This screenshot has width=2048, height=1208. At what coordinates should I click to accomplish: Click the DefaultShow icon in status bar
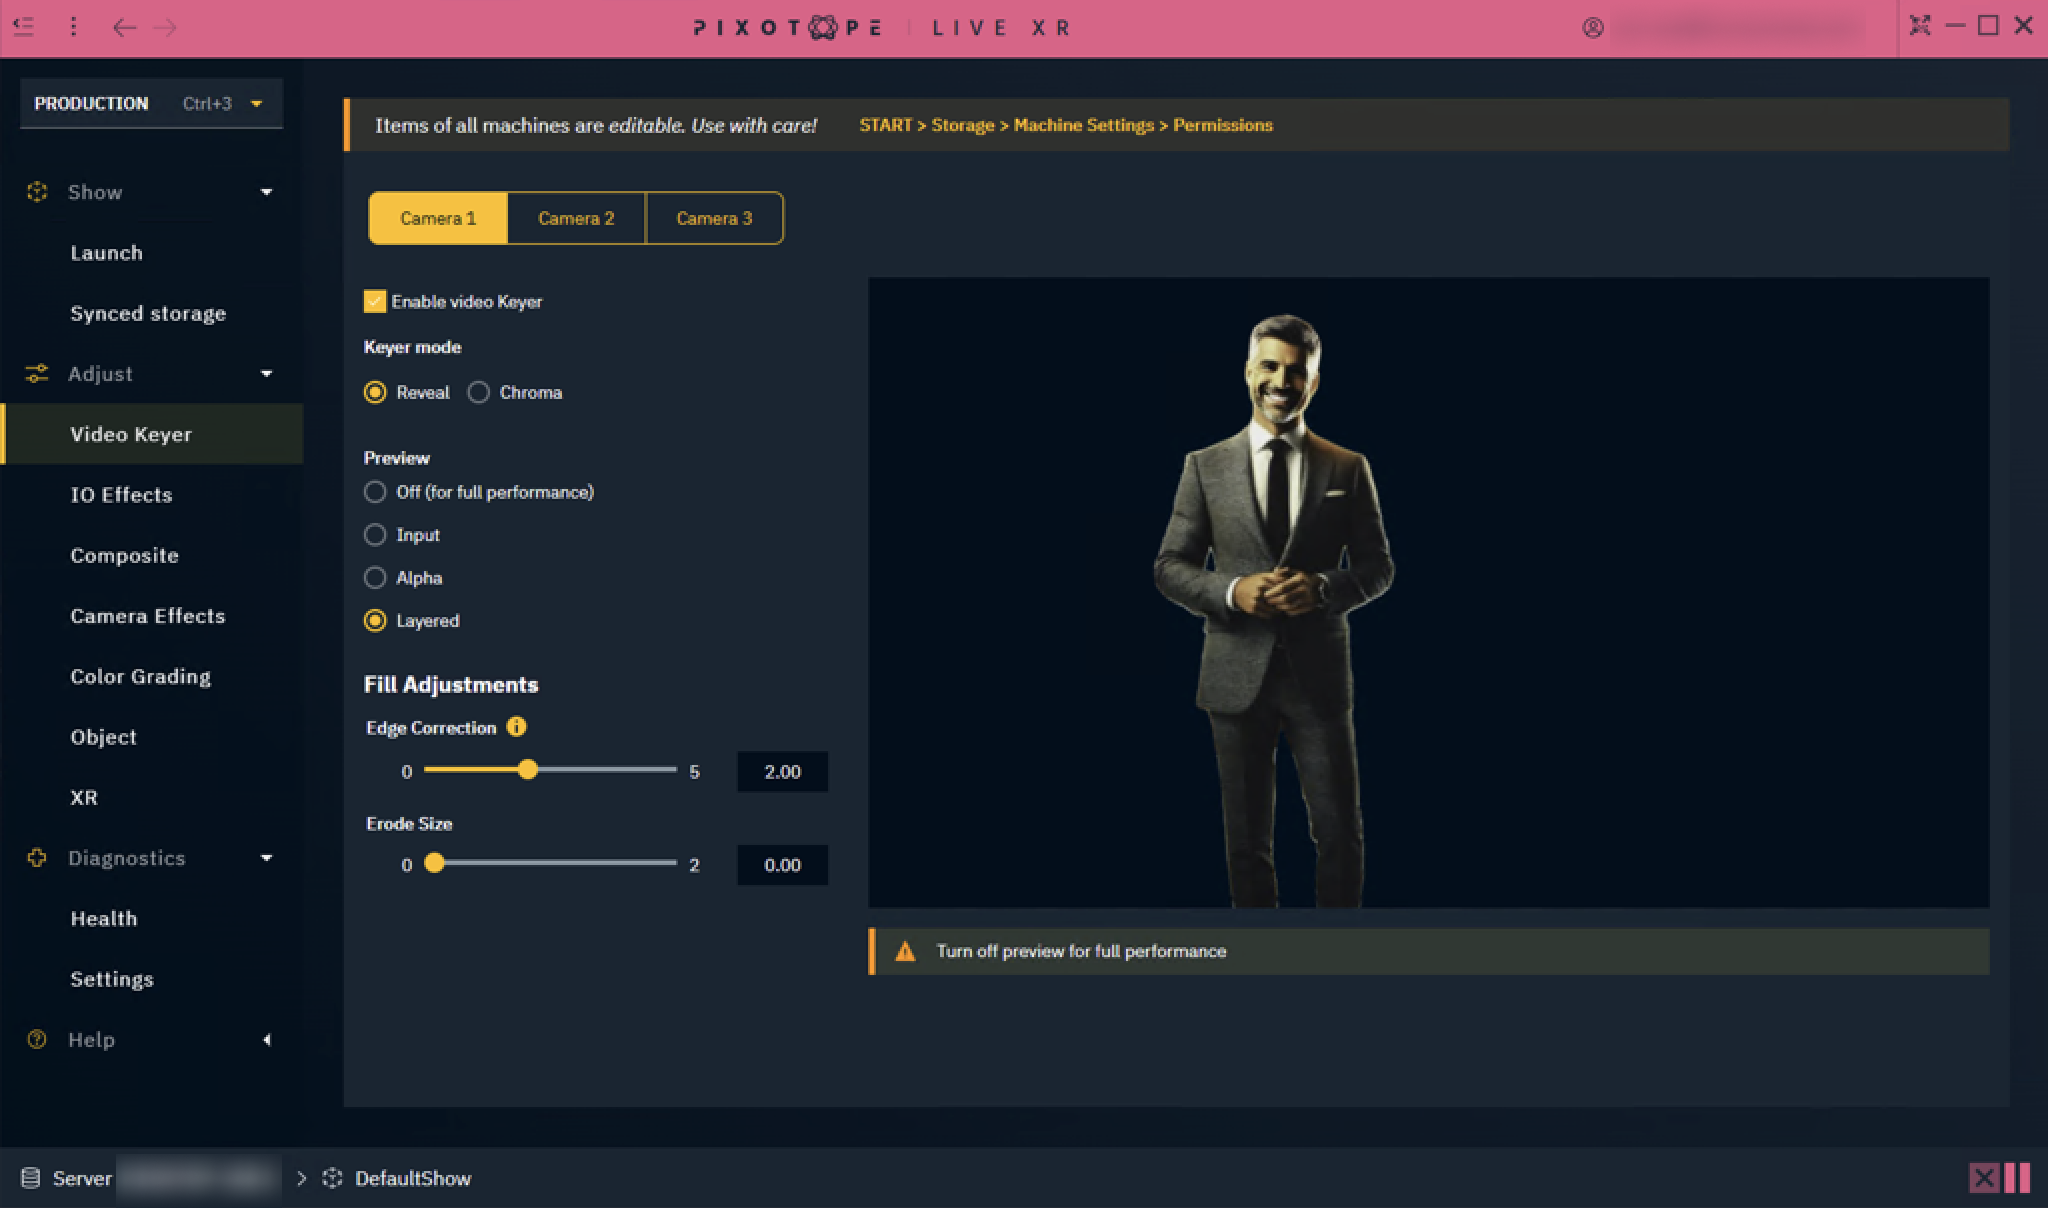pyautogui.click(x=333, y=1178)
